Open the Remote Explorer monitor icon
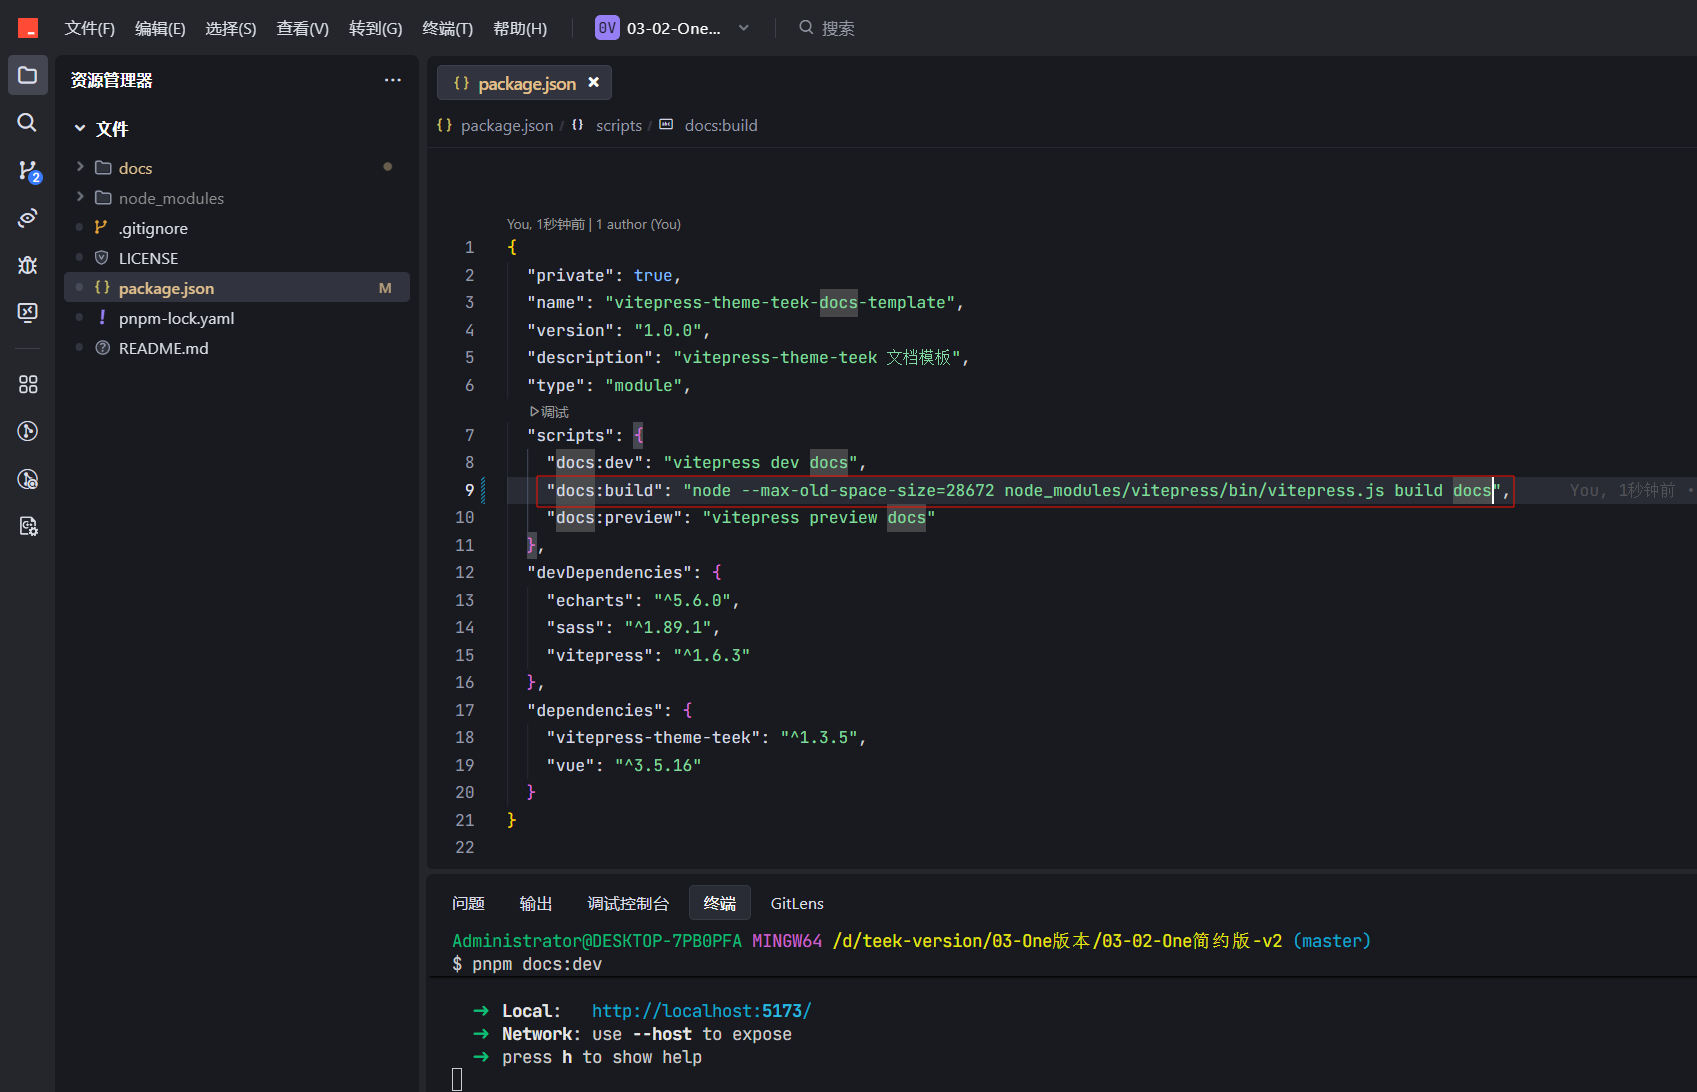Image resolution: width=1697 pixels, height=1092 pixels. click(x=28, y=312)
